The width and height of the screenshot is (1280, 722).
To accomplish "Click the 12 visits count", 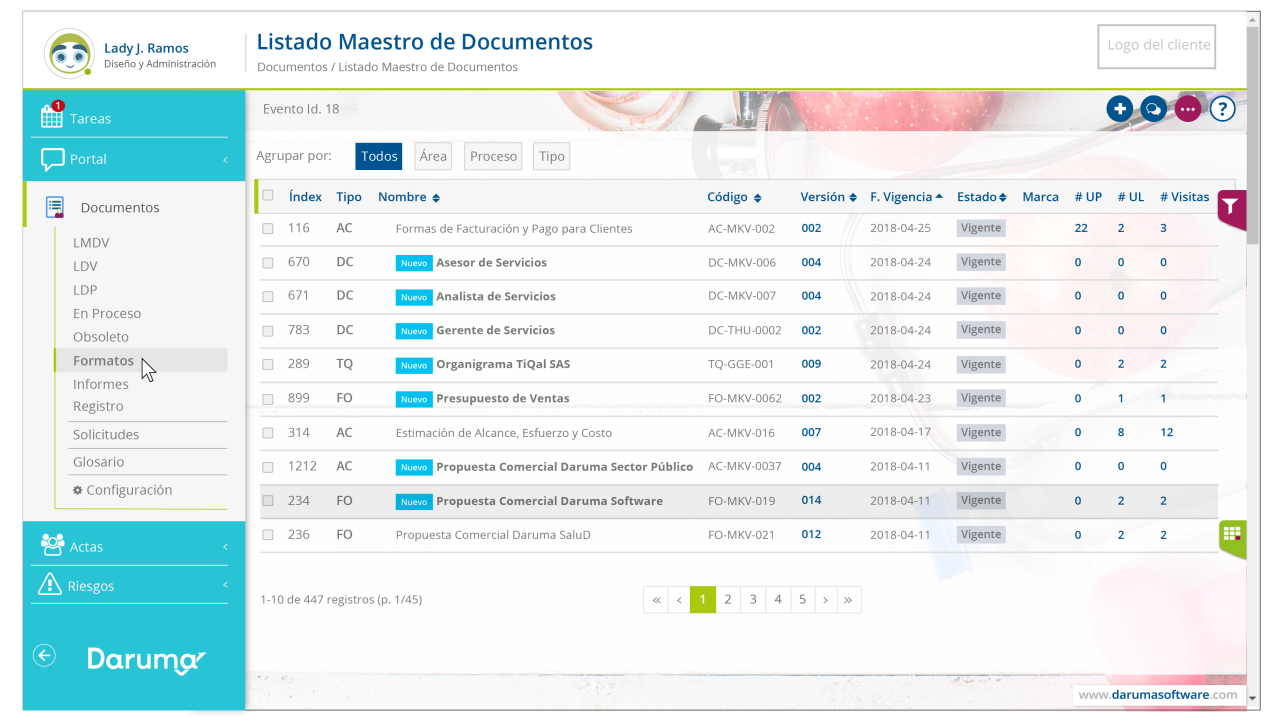I will pos(1167,432).
